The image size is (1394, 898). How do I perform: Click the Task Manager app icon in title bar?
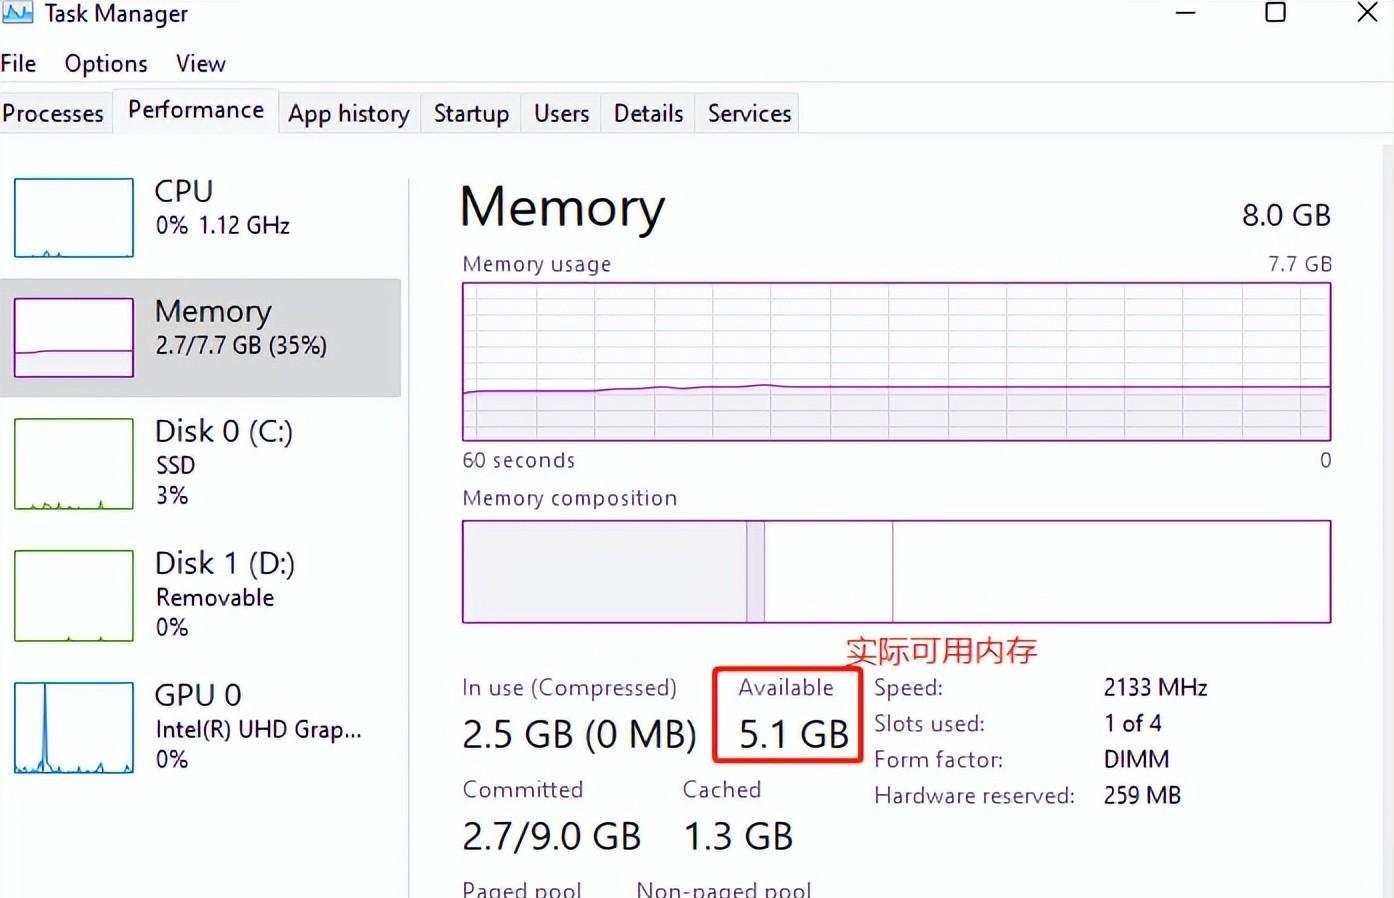(17, 12)
